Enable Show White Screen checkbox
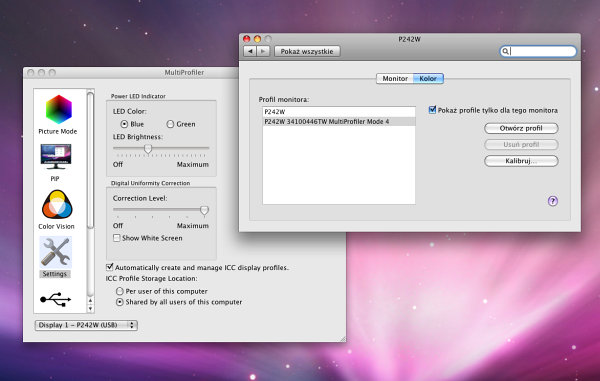This screenshot has width=600, height=381. (117, 238)
